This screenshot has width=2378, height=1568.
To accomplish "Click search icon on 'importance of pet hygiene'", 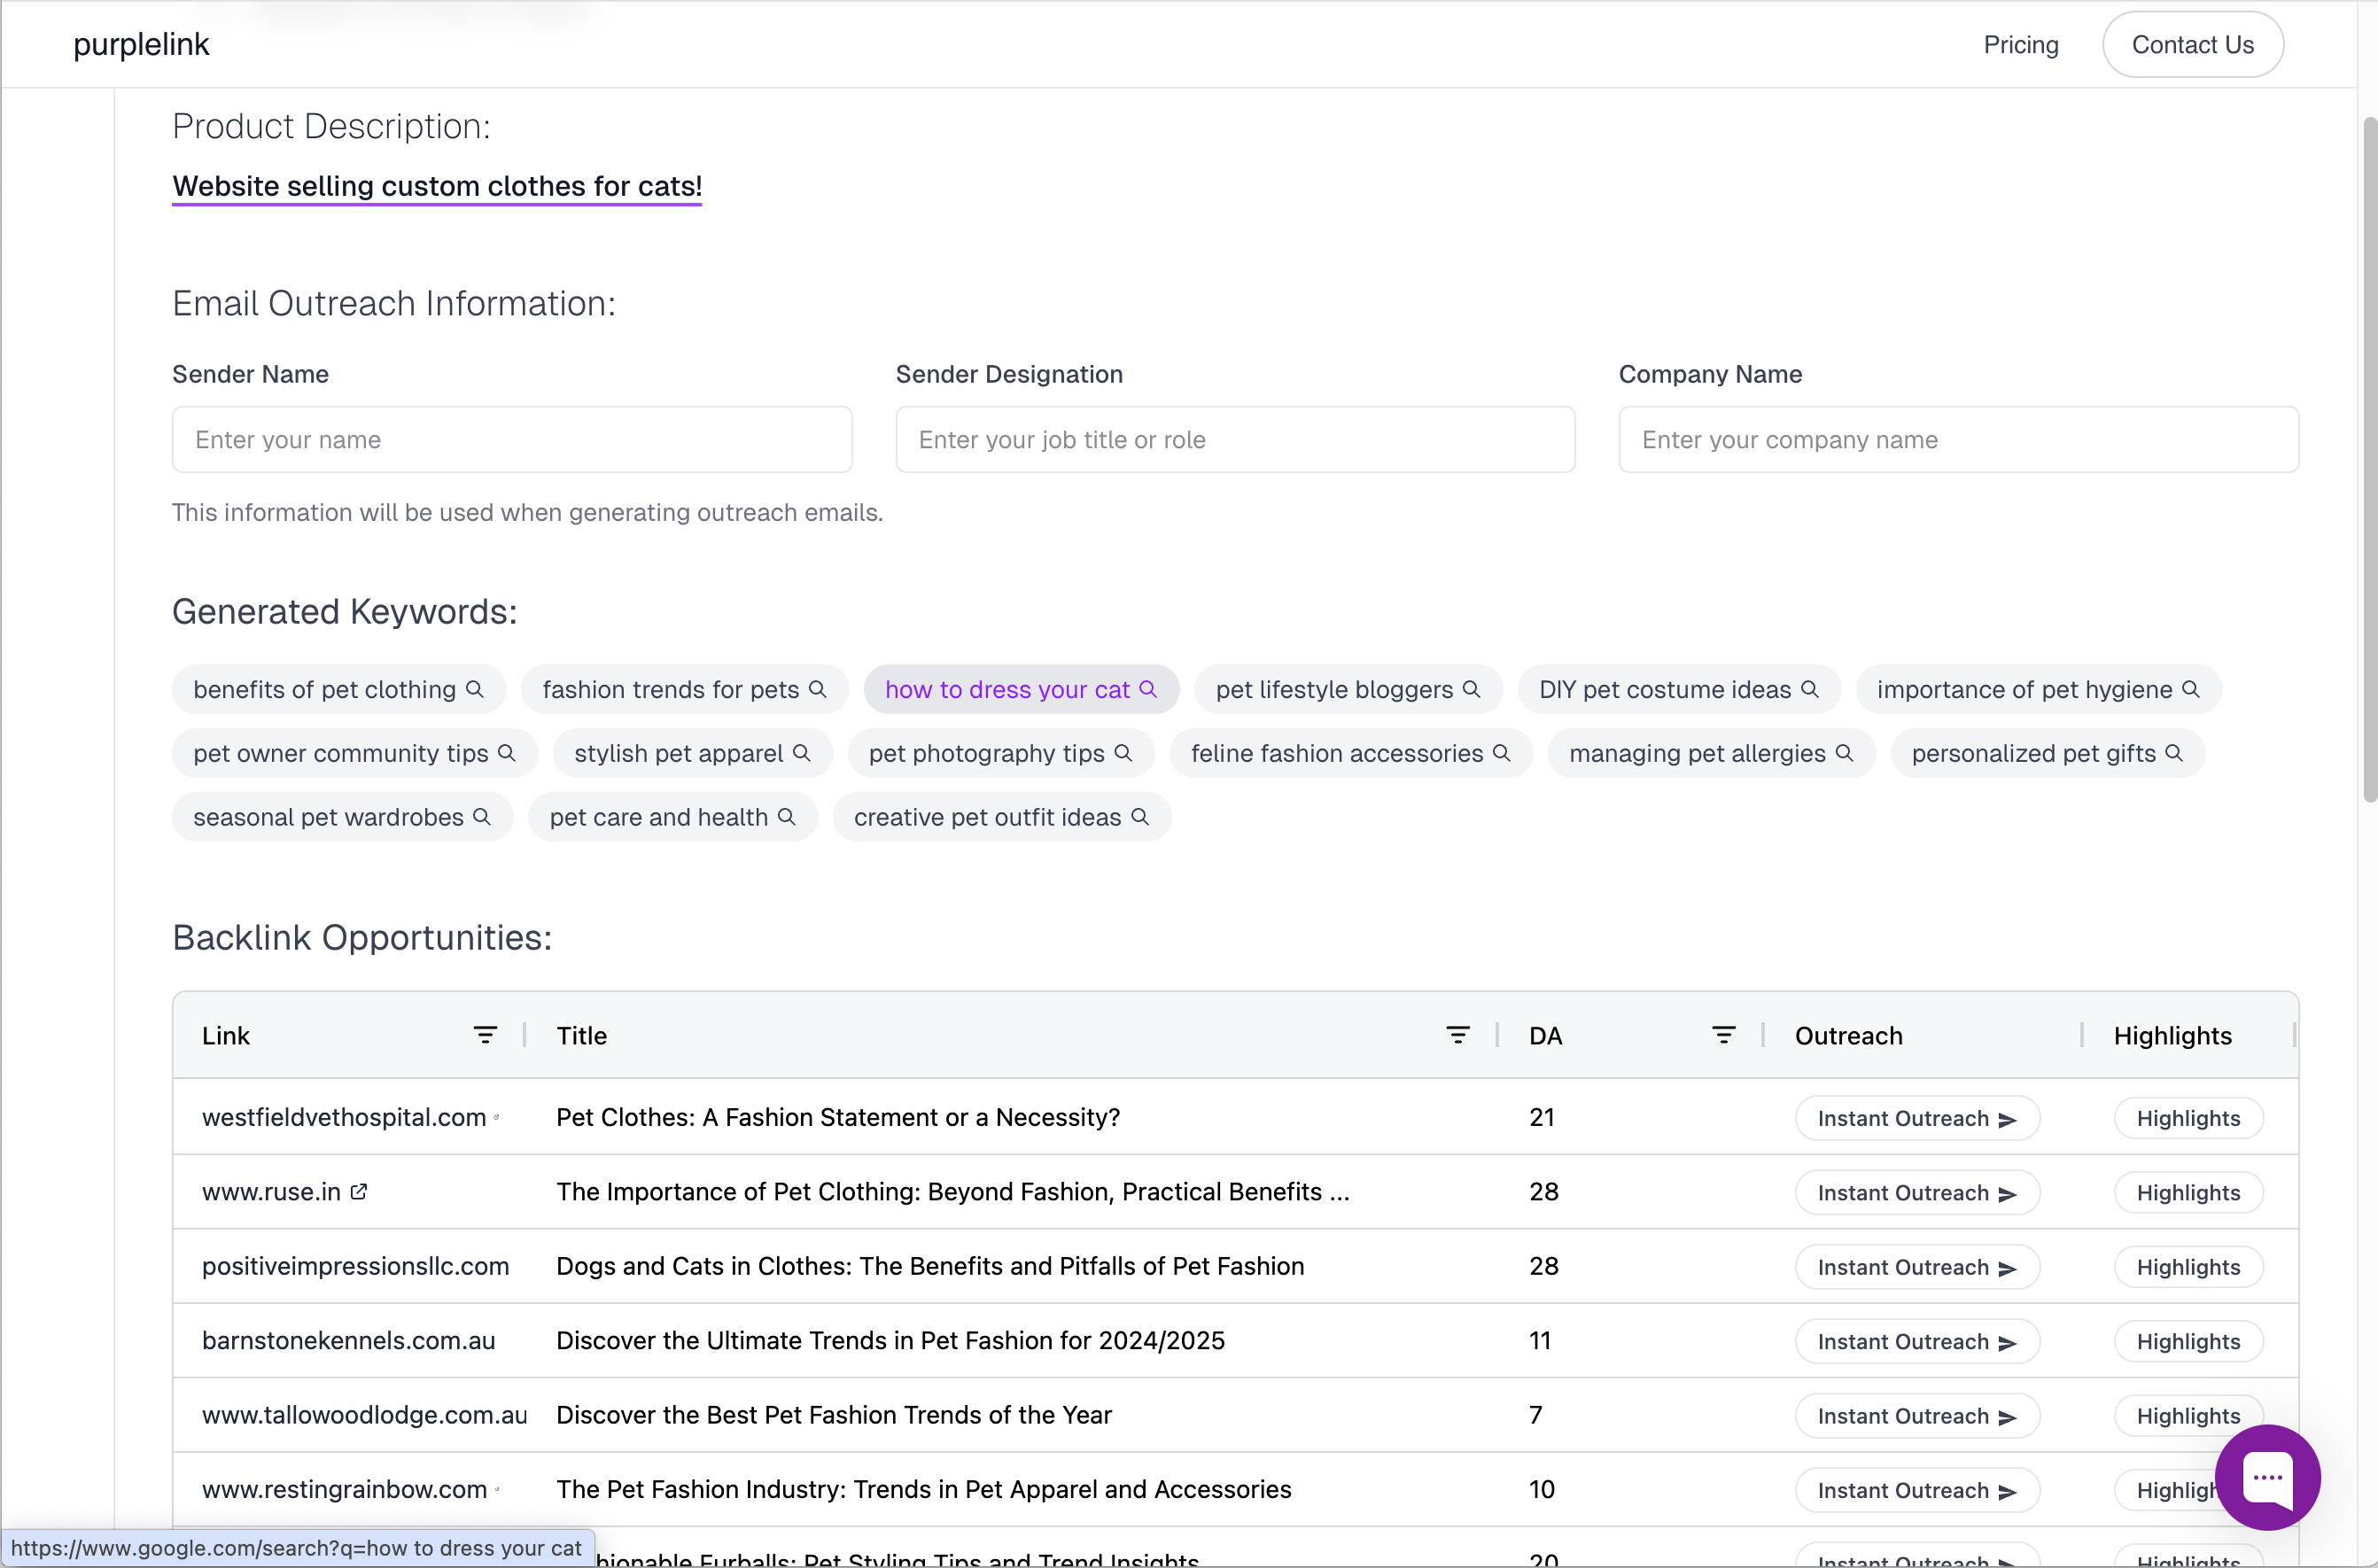I will coord(2191,689).
